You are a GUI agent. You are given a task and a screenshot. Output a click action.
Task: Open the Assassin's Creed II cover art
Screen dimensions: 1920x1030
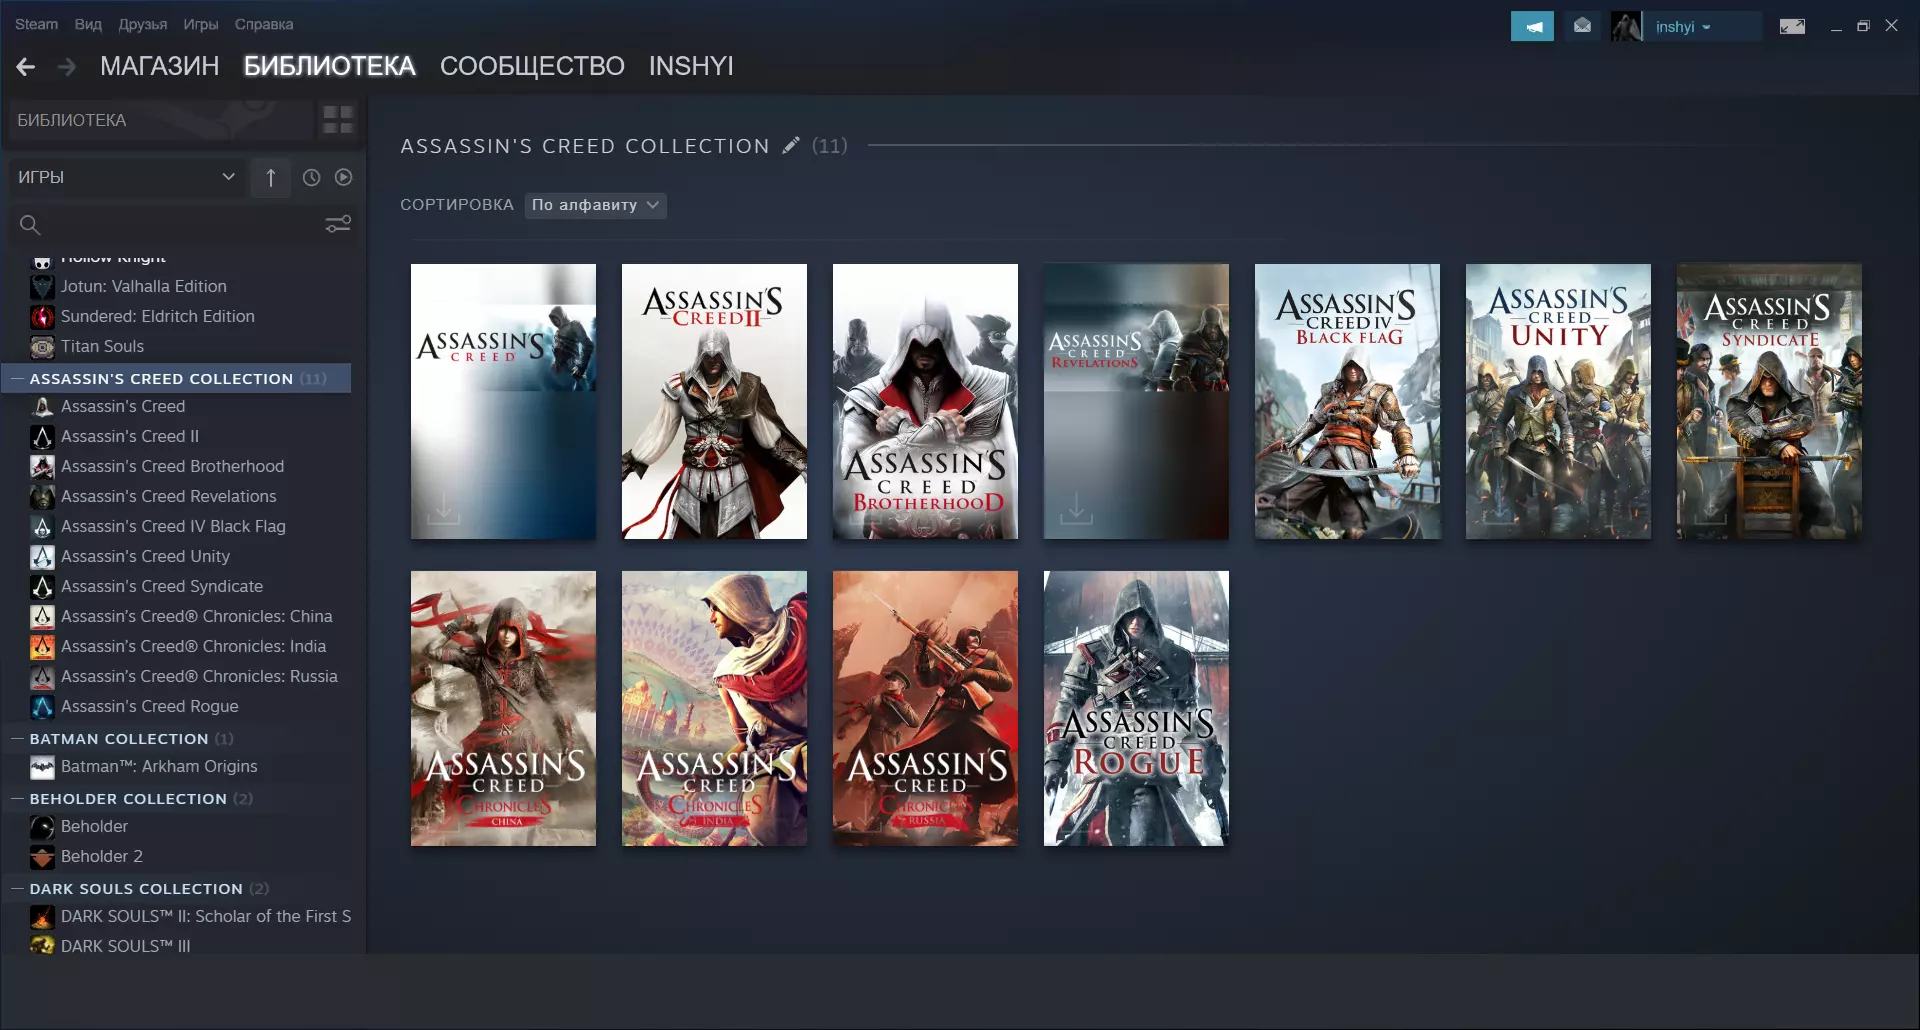point(714,402)
